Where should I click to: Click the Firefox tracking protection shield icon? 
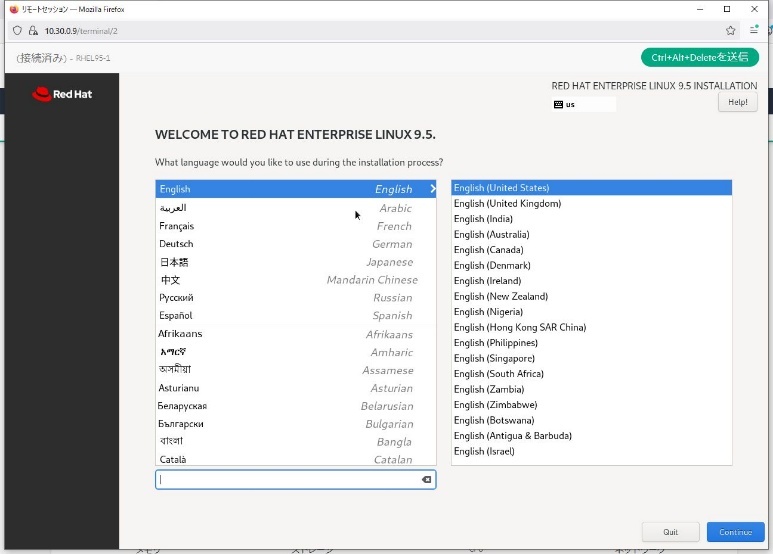pos(18,31)
